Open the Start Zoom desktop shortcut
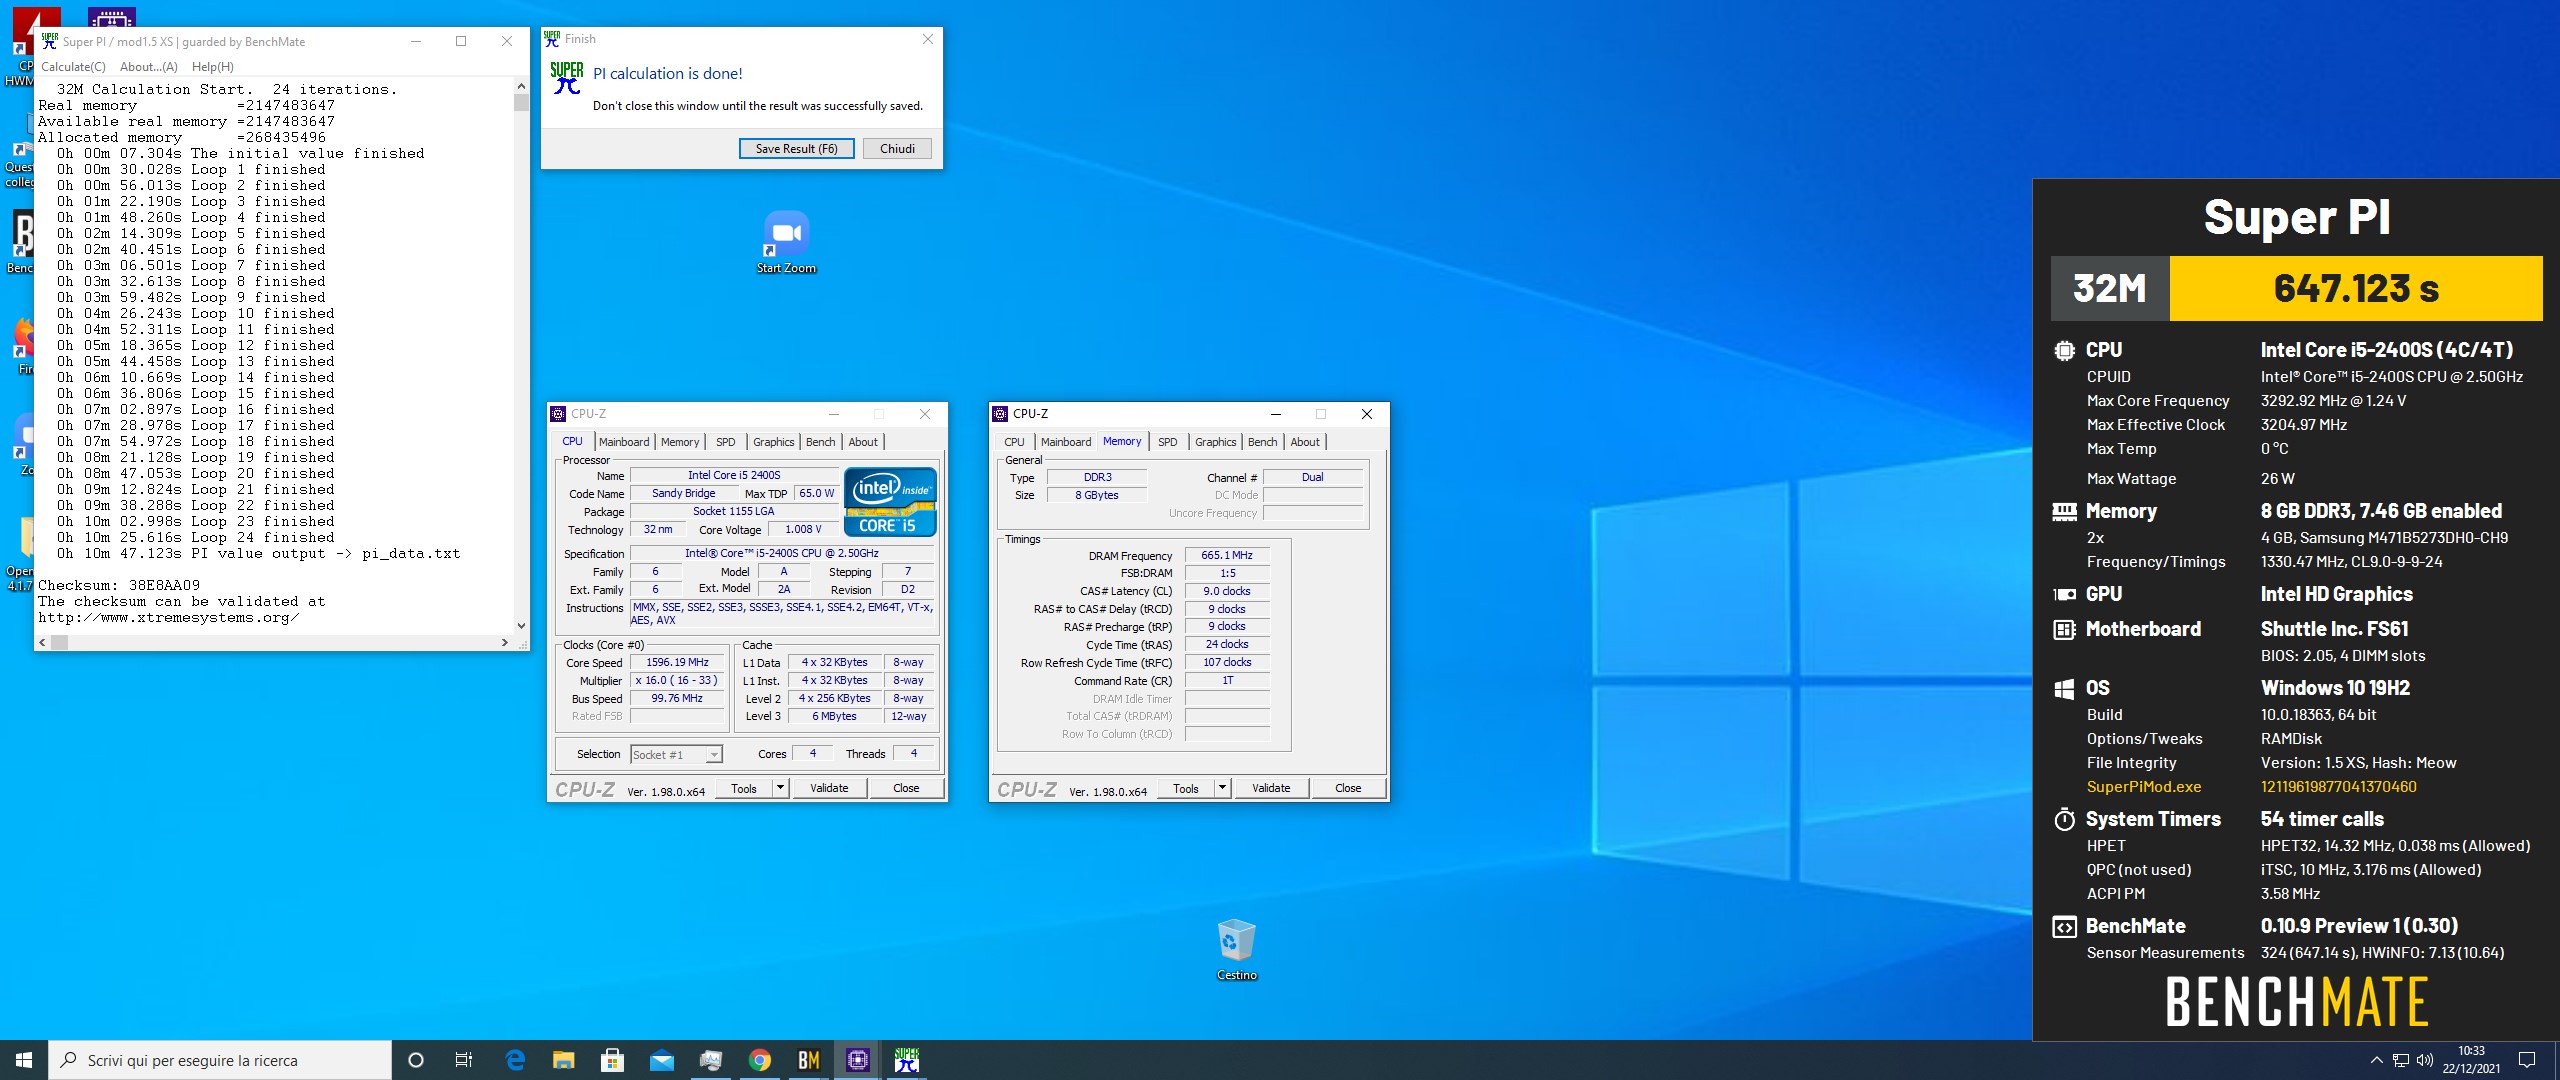2560x1080 pixels. pyautogui.click(x=786, y=242)
